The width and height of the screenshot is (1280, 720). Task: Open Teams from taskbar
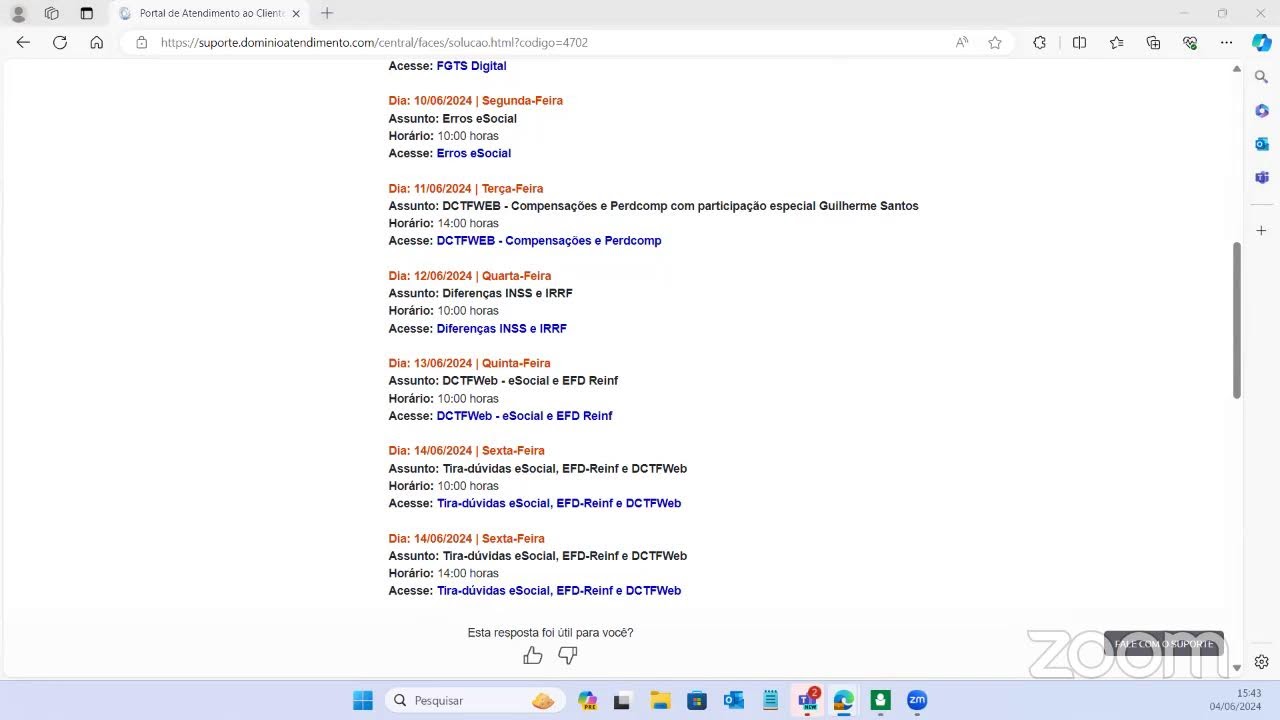click(807, 700)
